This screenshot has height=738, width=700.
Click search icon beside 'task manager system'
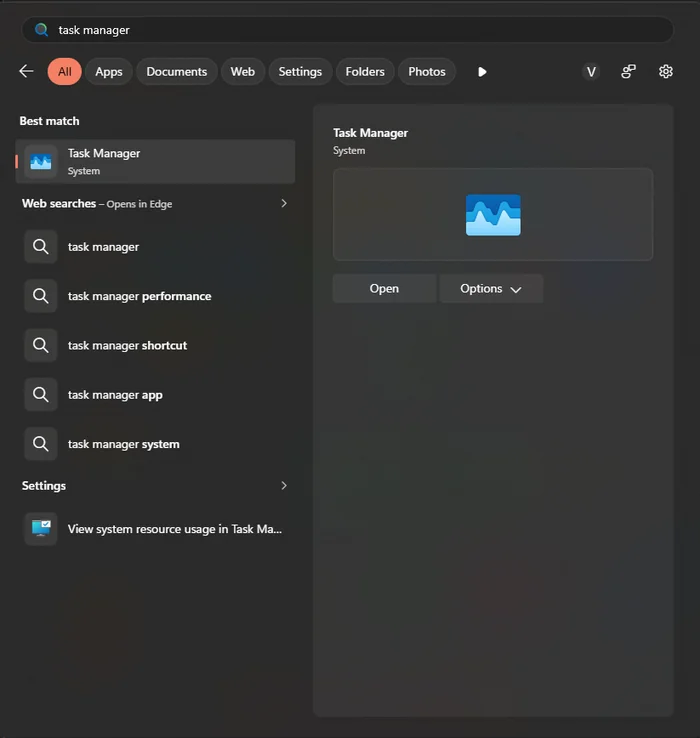coord(41,444)
